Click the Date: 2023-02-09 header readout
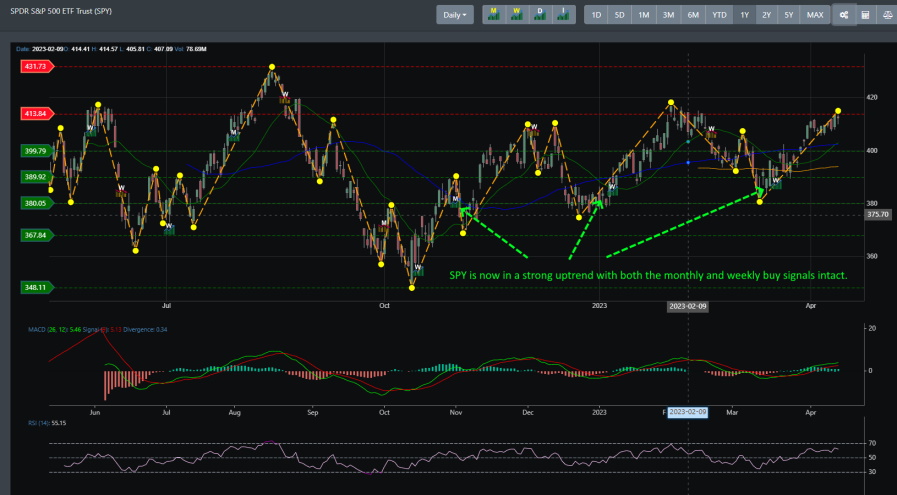 [x=39, y=49]
